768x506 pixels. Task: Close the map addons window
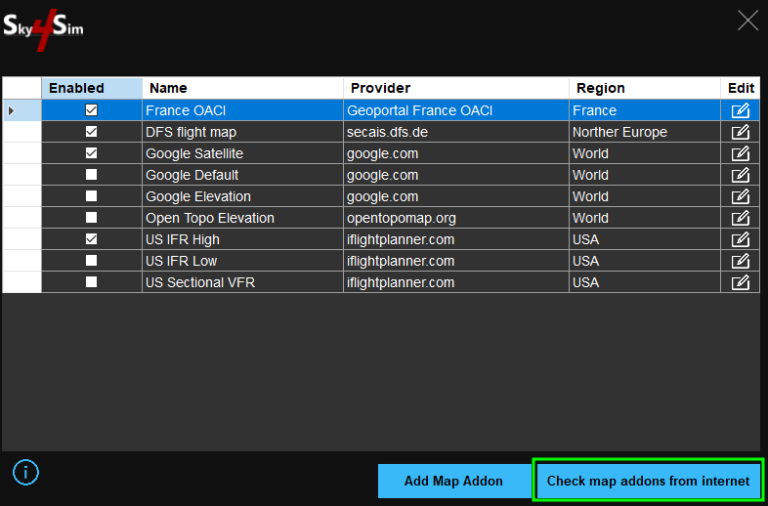(x=747, y=21)
